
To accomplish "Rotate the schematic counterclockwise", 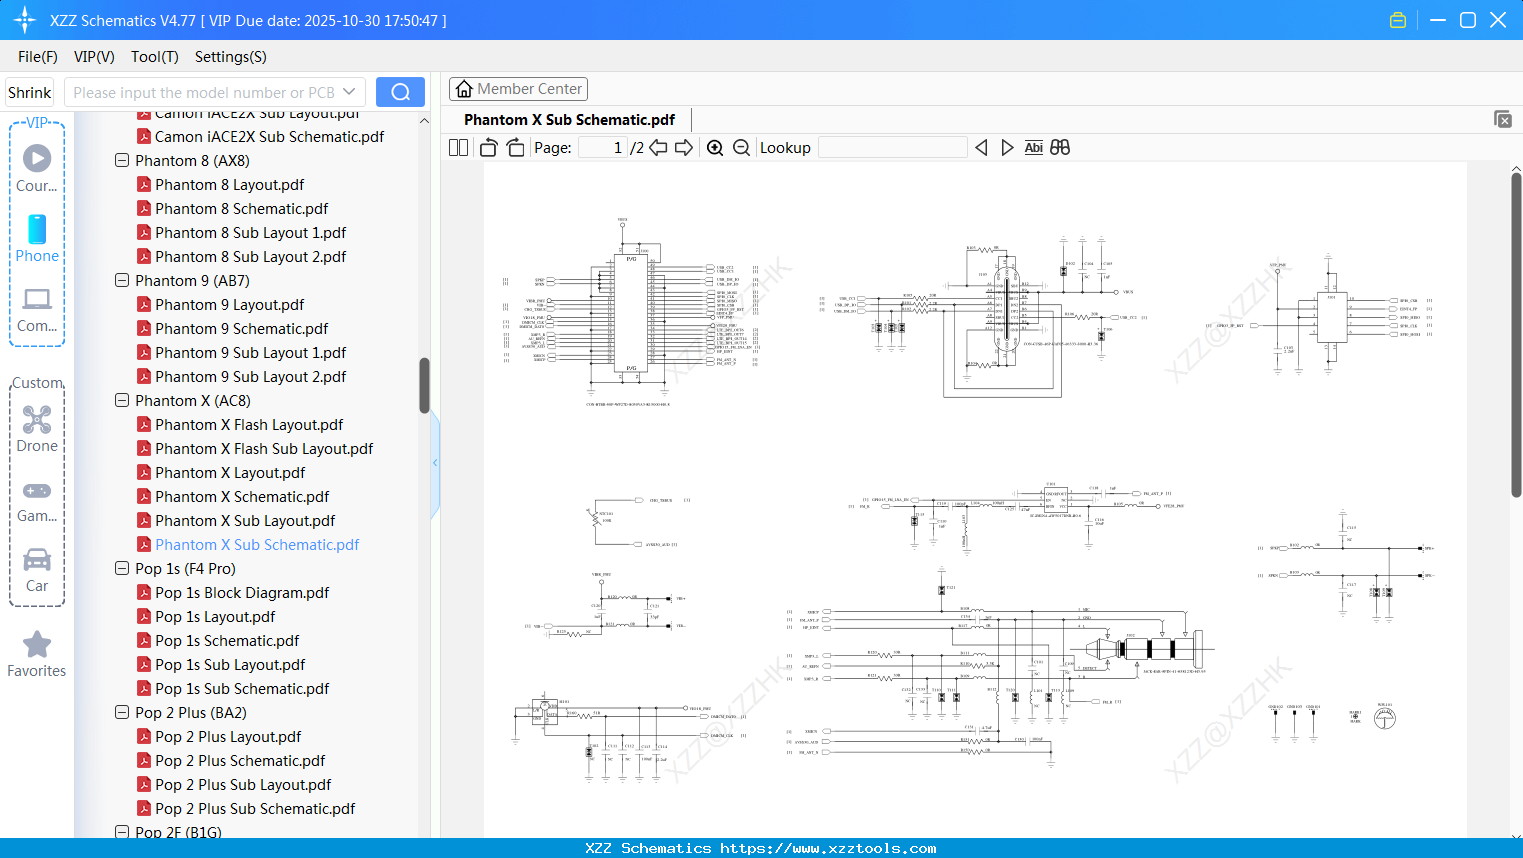I will coord(487,147).
